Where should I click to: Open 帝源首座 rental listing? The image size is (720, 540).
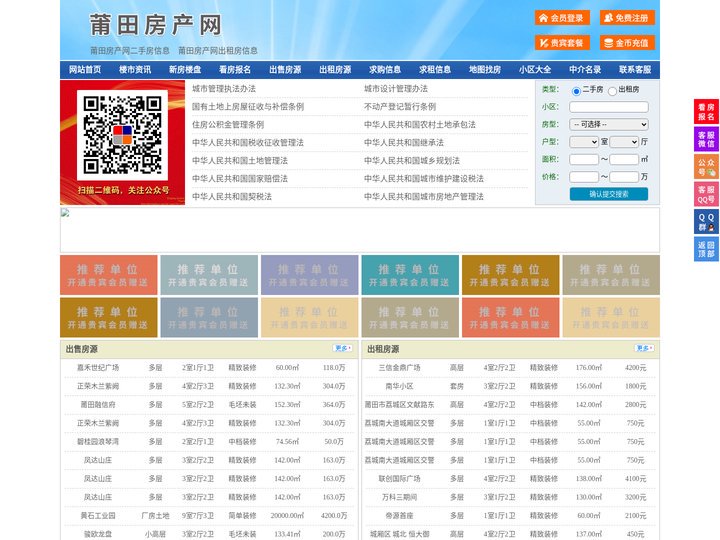(x=399, y=515)
